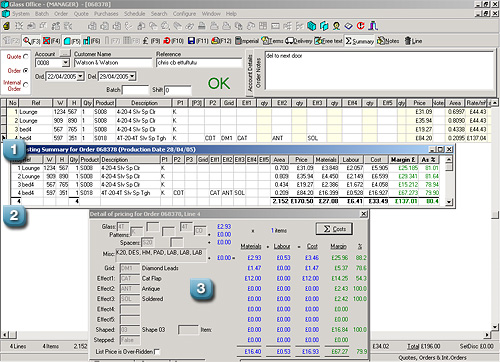Open the Purchases menu
Screen dimensions: 500x362
click(106, 14)
